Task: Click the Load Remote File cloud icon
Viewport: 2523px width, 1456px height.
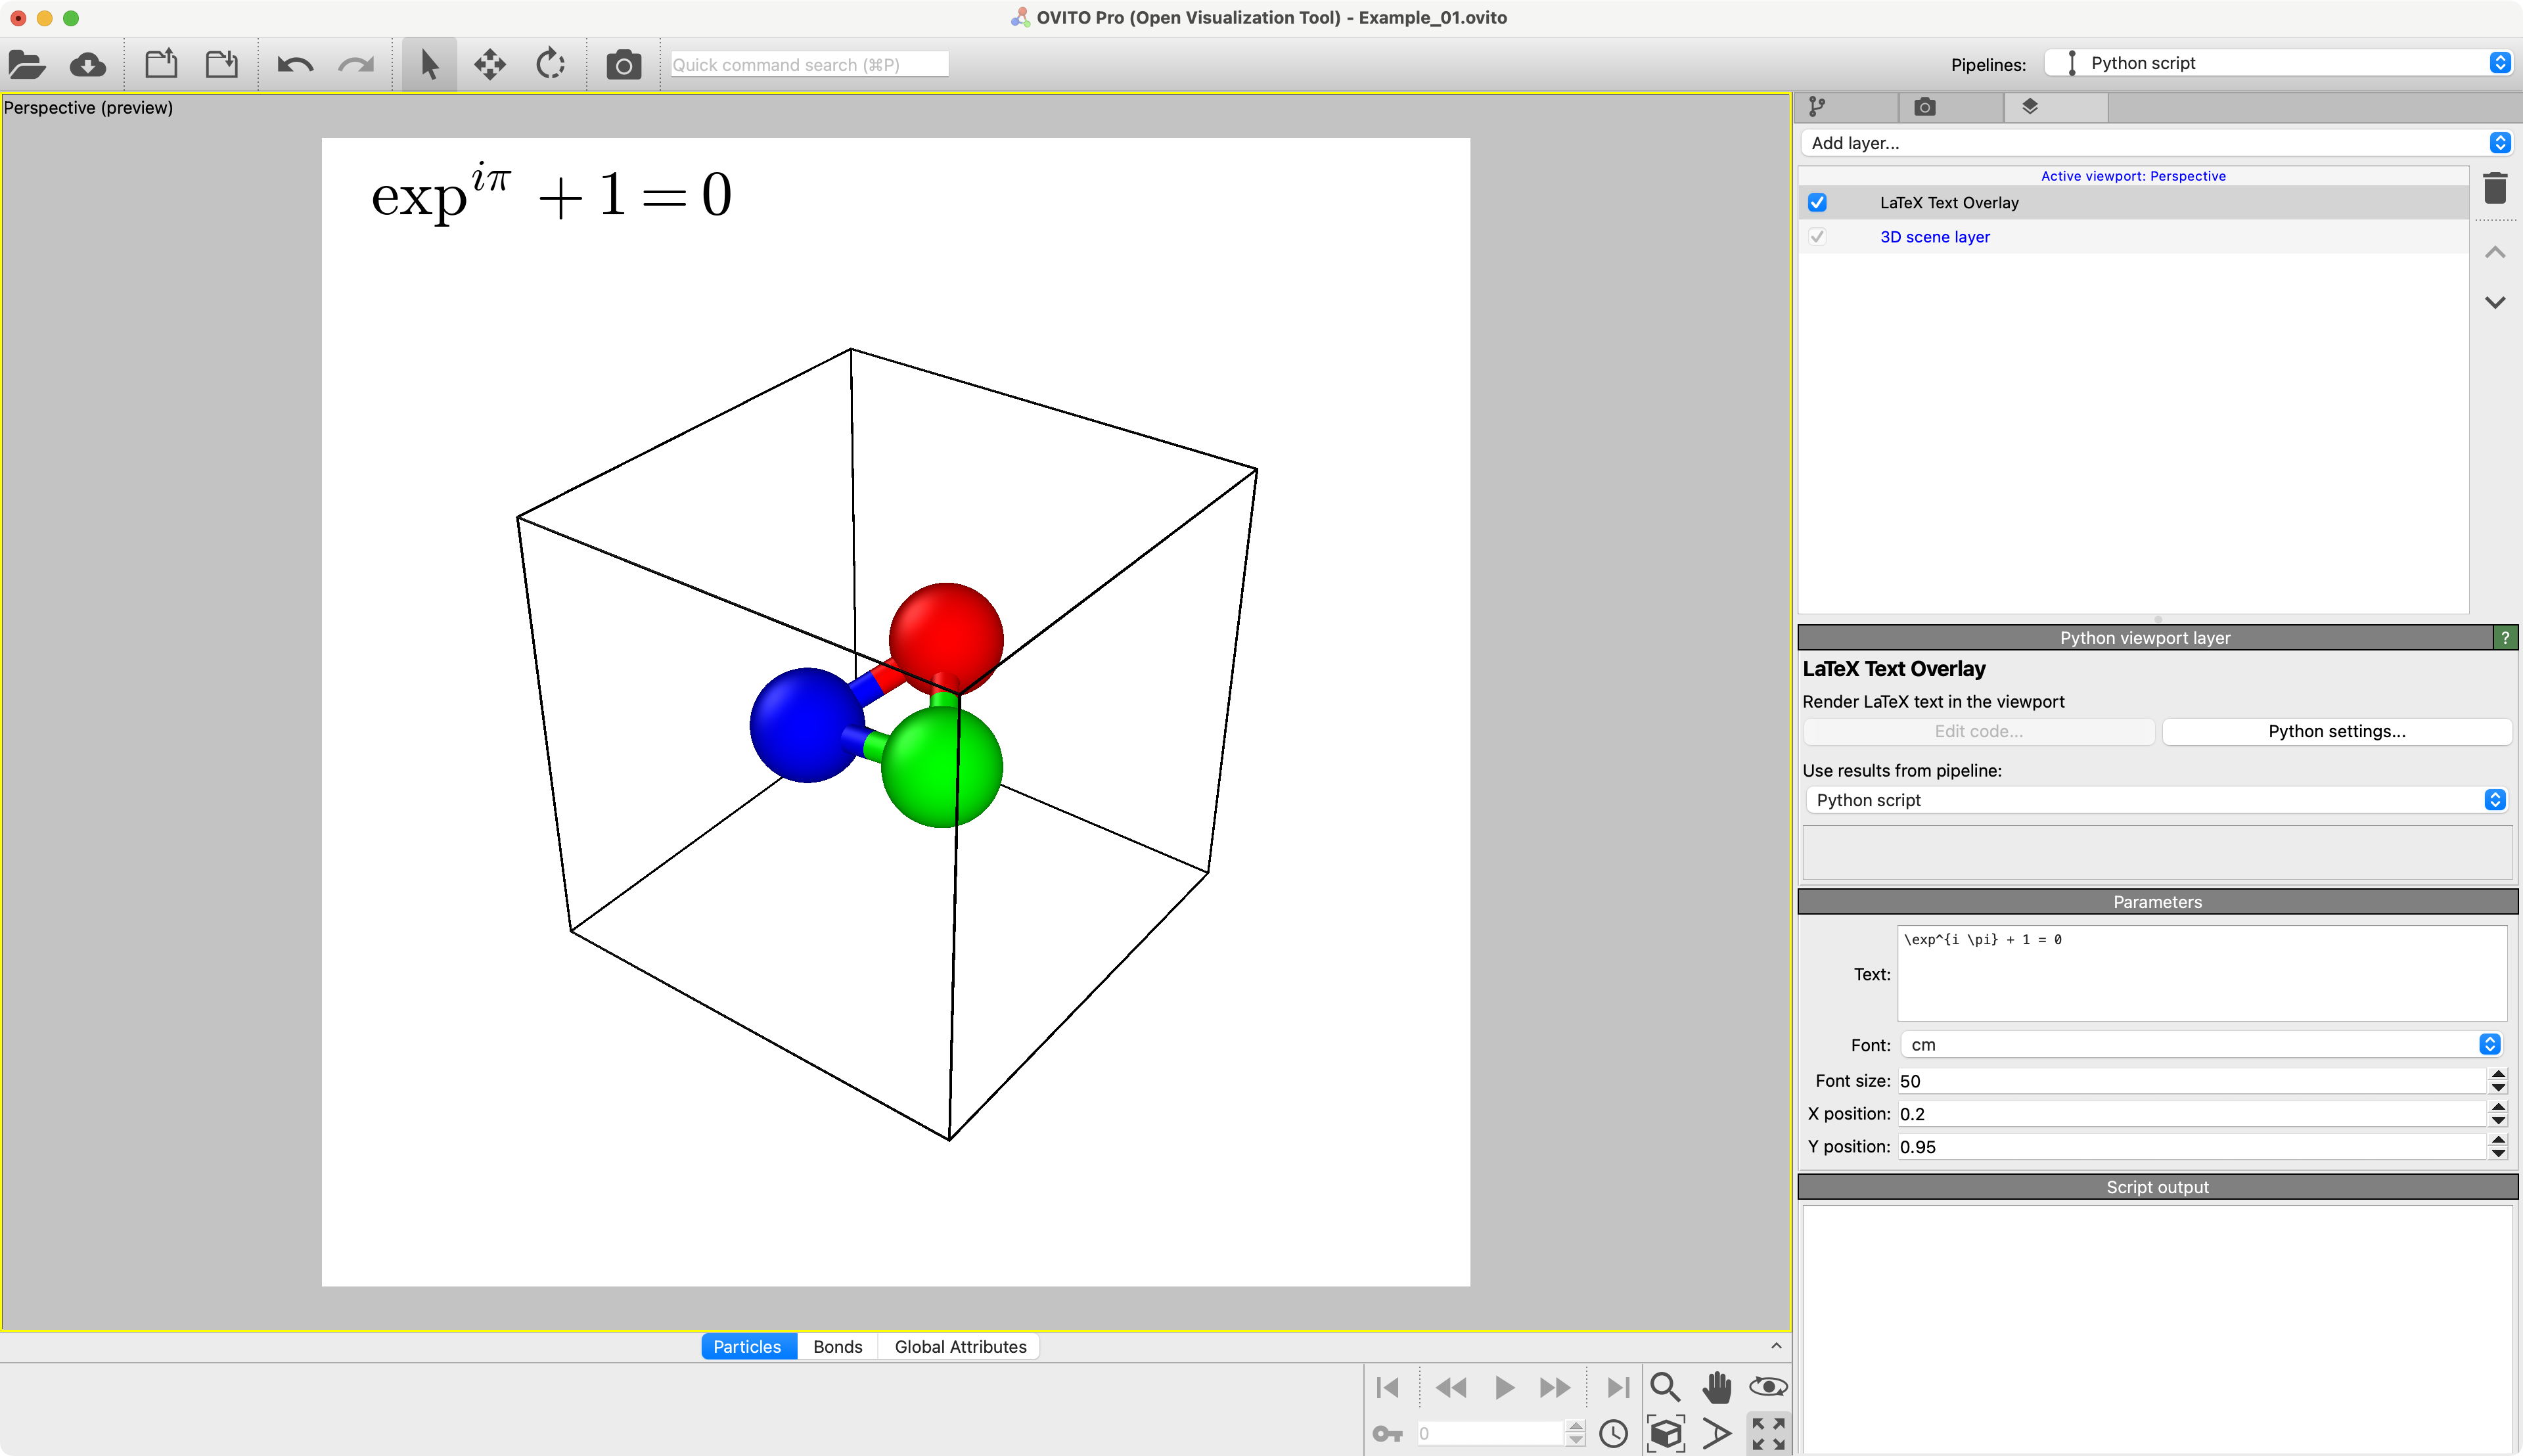Action: coord(88,65)
